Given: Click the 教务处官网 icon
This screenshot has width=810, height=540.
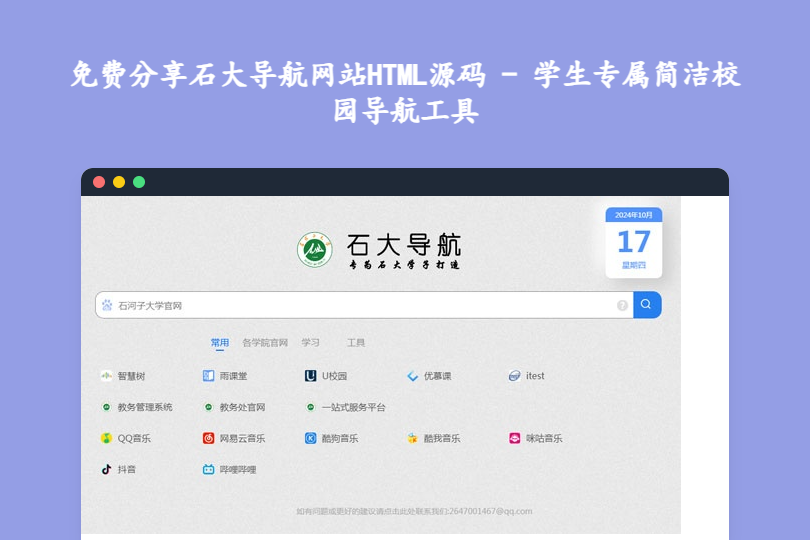Looking at the screenshot, I should 208,407.
